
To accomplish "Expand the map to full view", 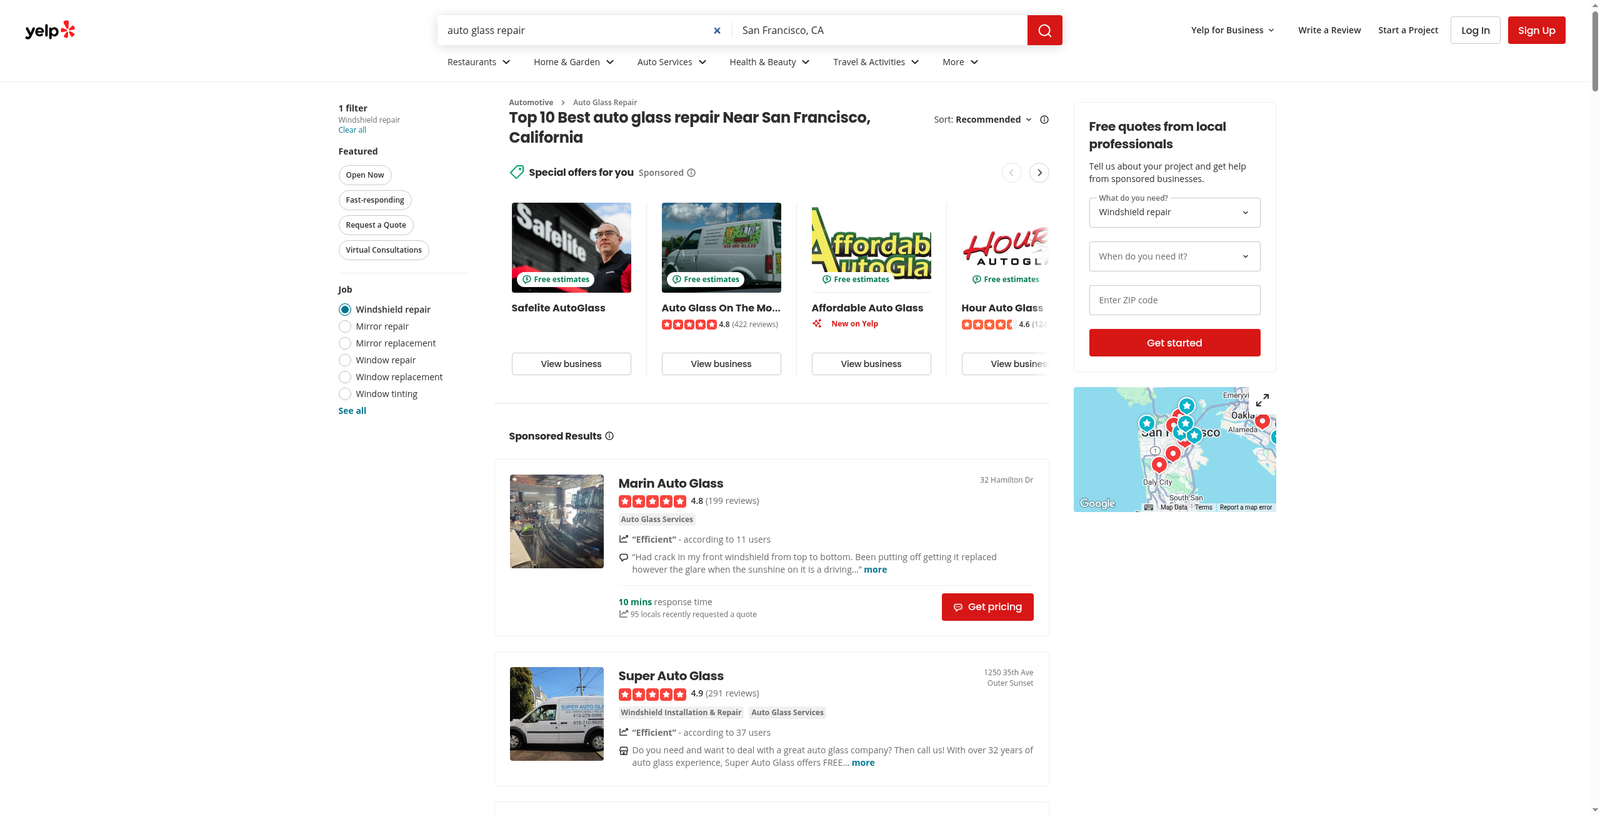I will click(1262, 400).
